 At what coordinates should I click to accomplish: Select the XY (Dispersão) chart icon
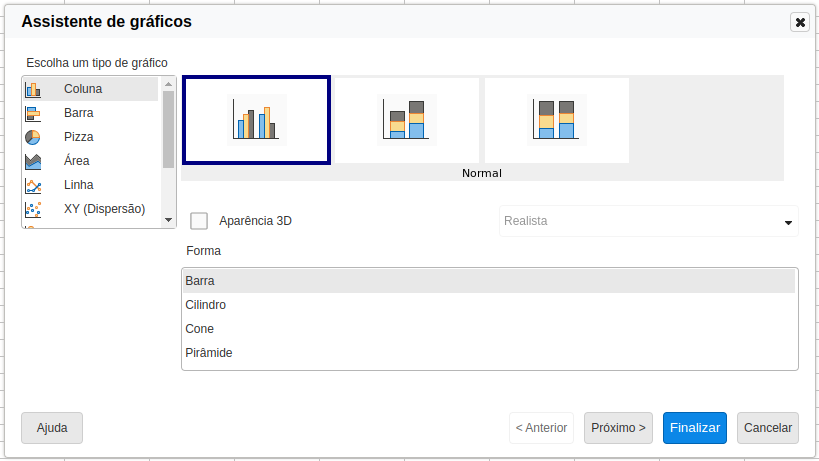[x=33, y=209]
